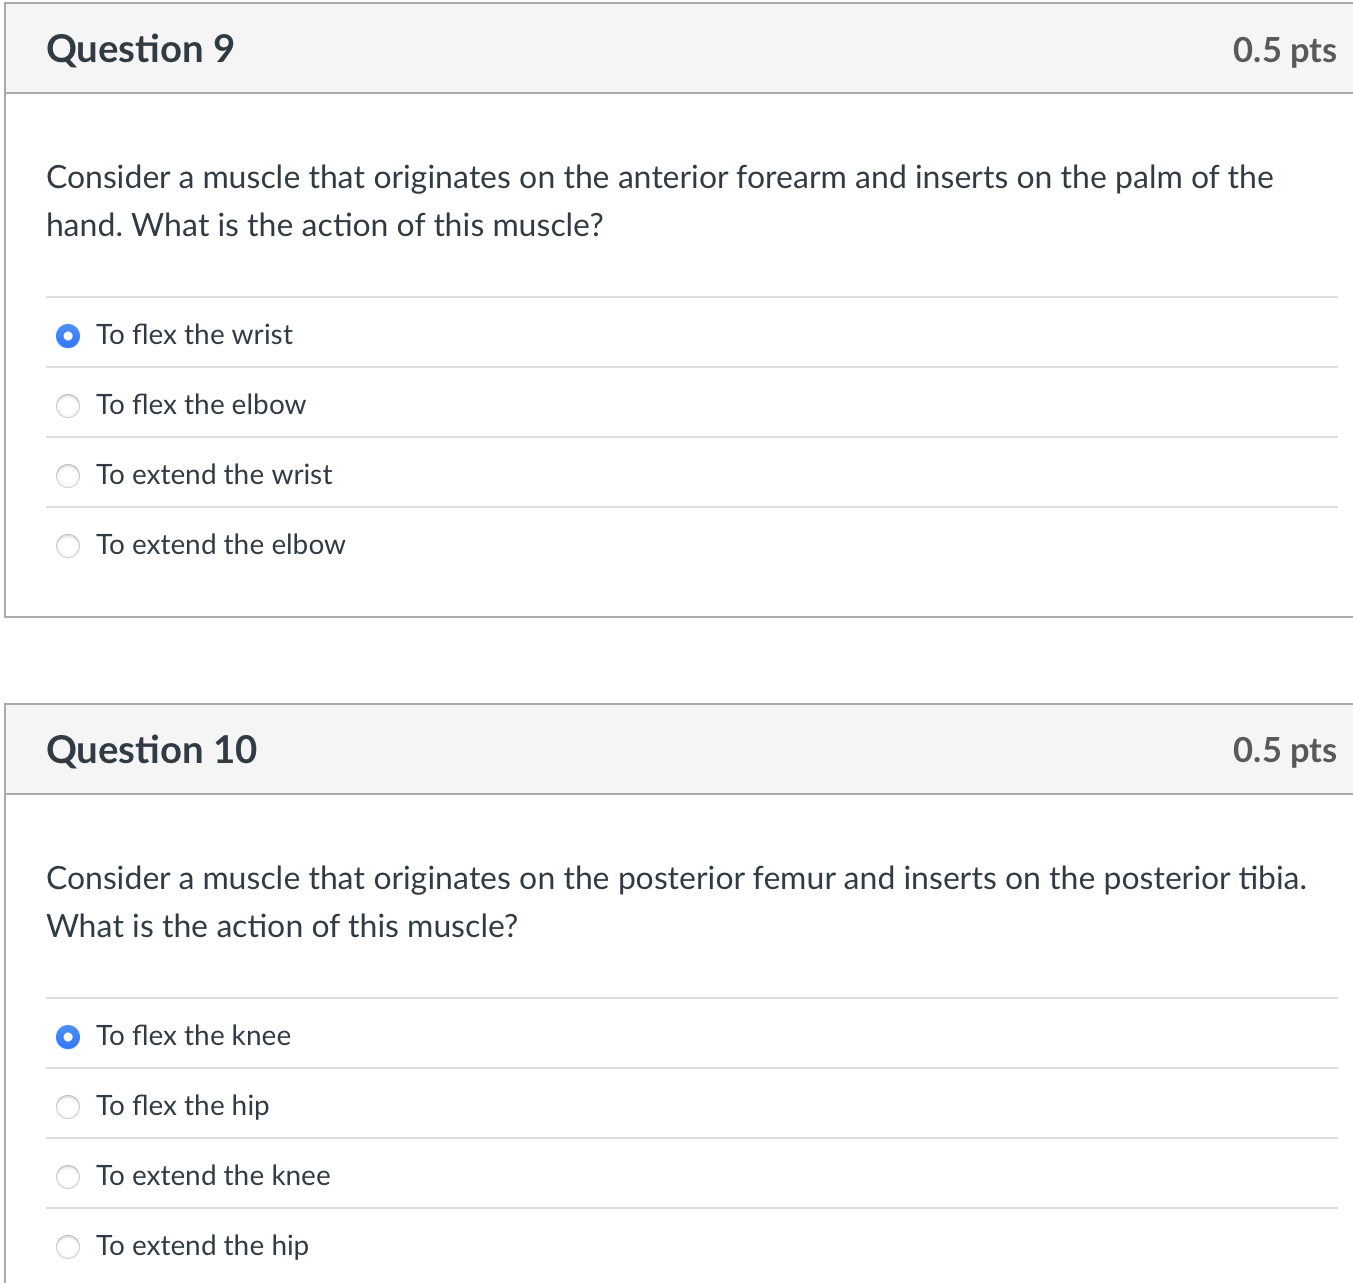Screen dimensions: 1353x1283
Task: Click the Question 10 header bar
Action: (x=676, y=749)
